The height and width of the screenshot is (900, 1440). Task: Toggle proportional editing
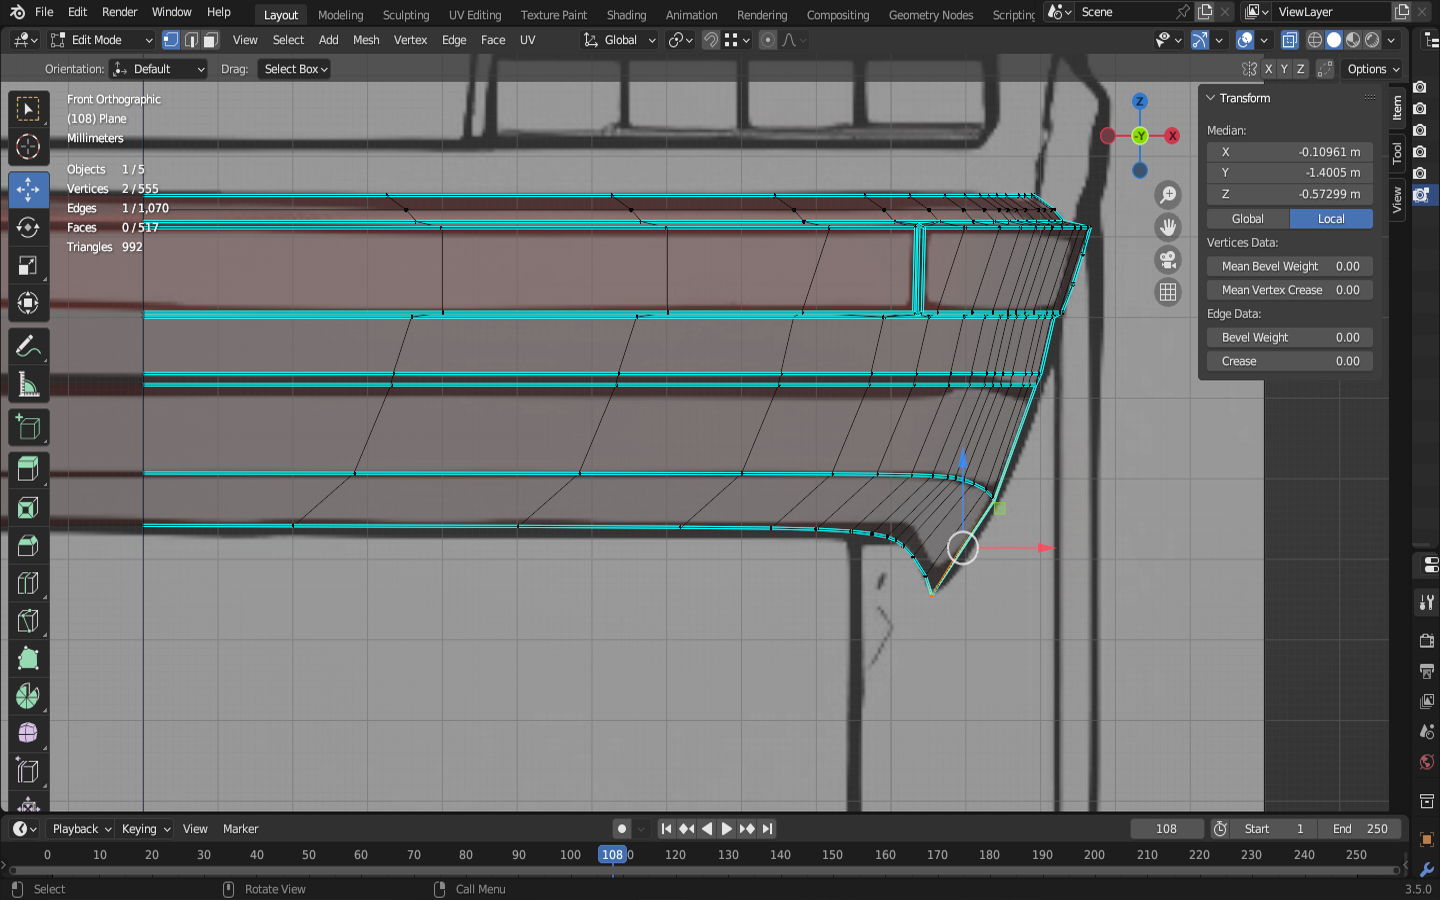pos(767,40)
